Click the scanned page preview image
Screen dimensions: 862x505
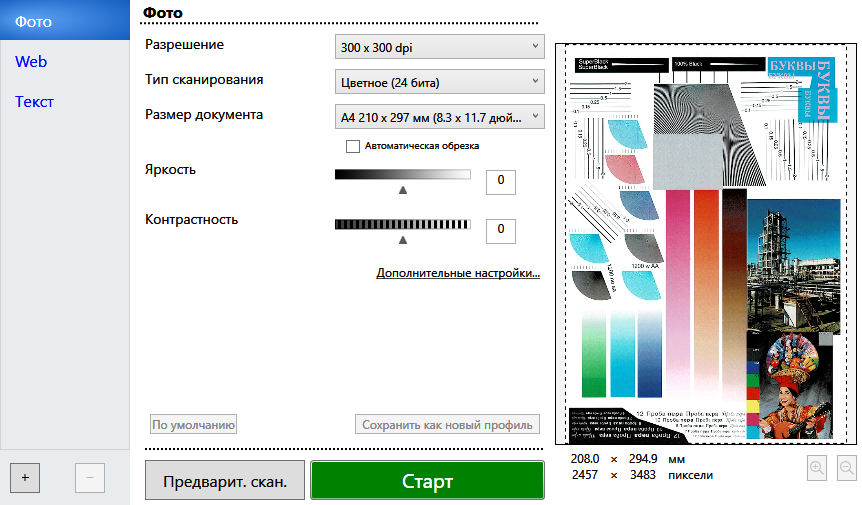(706, 244)
